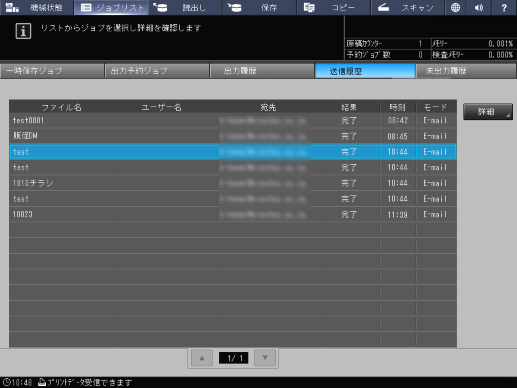Switch to the 一時保存ジョブ tab
The image size is (517, 388).
52,71
